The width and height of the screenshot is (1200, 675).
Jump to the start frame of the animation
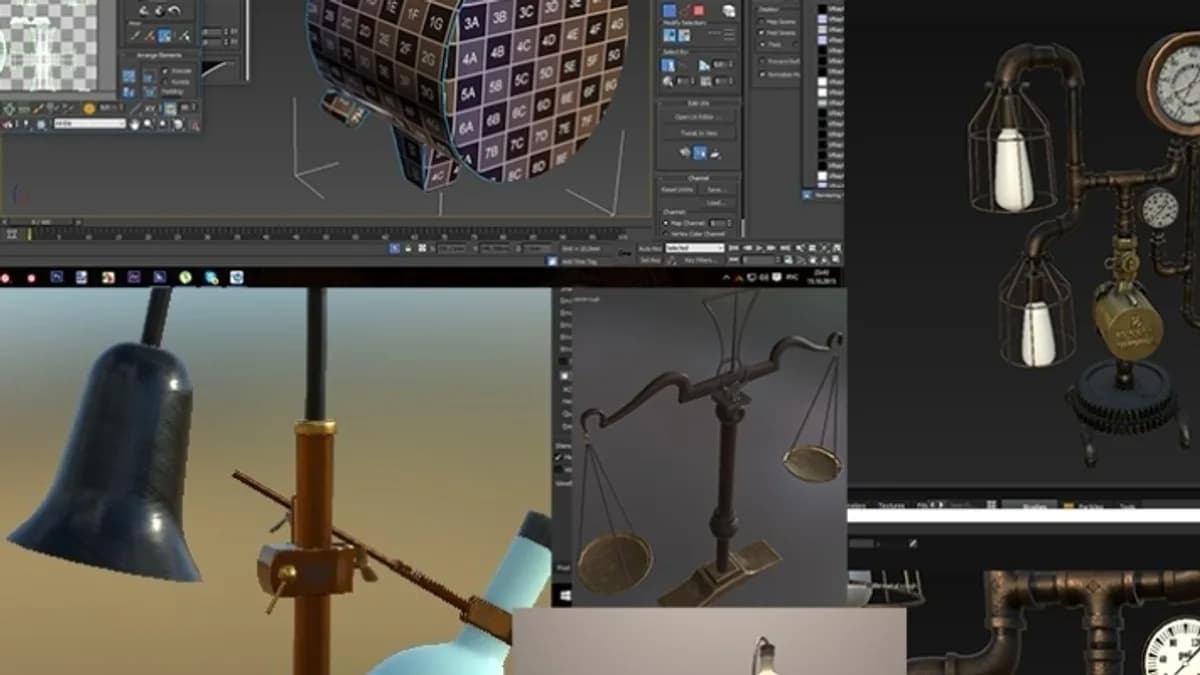click(x=735, y=248)
